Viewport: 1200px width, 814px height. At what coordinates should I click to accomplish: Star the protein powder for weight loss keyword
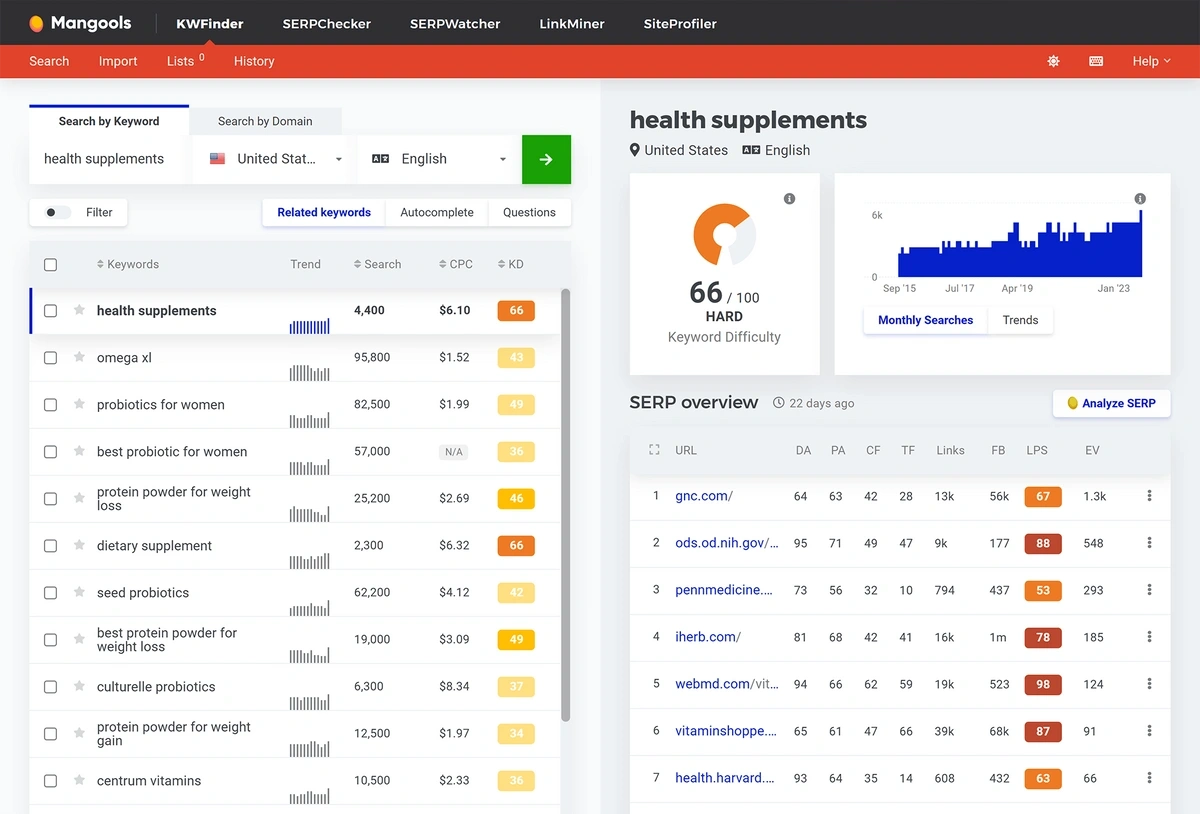(79, 498)
